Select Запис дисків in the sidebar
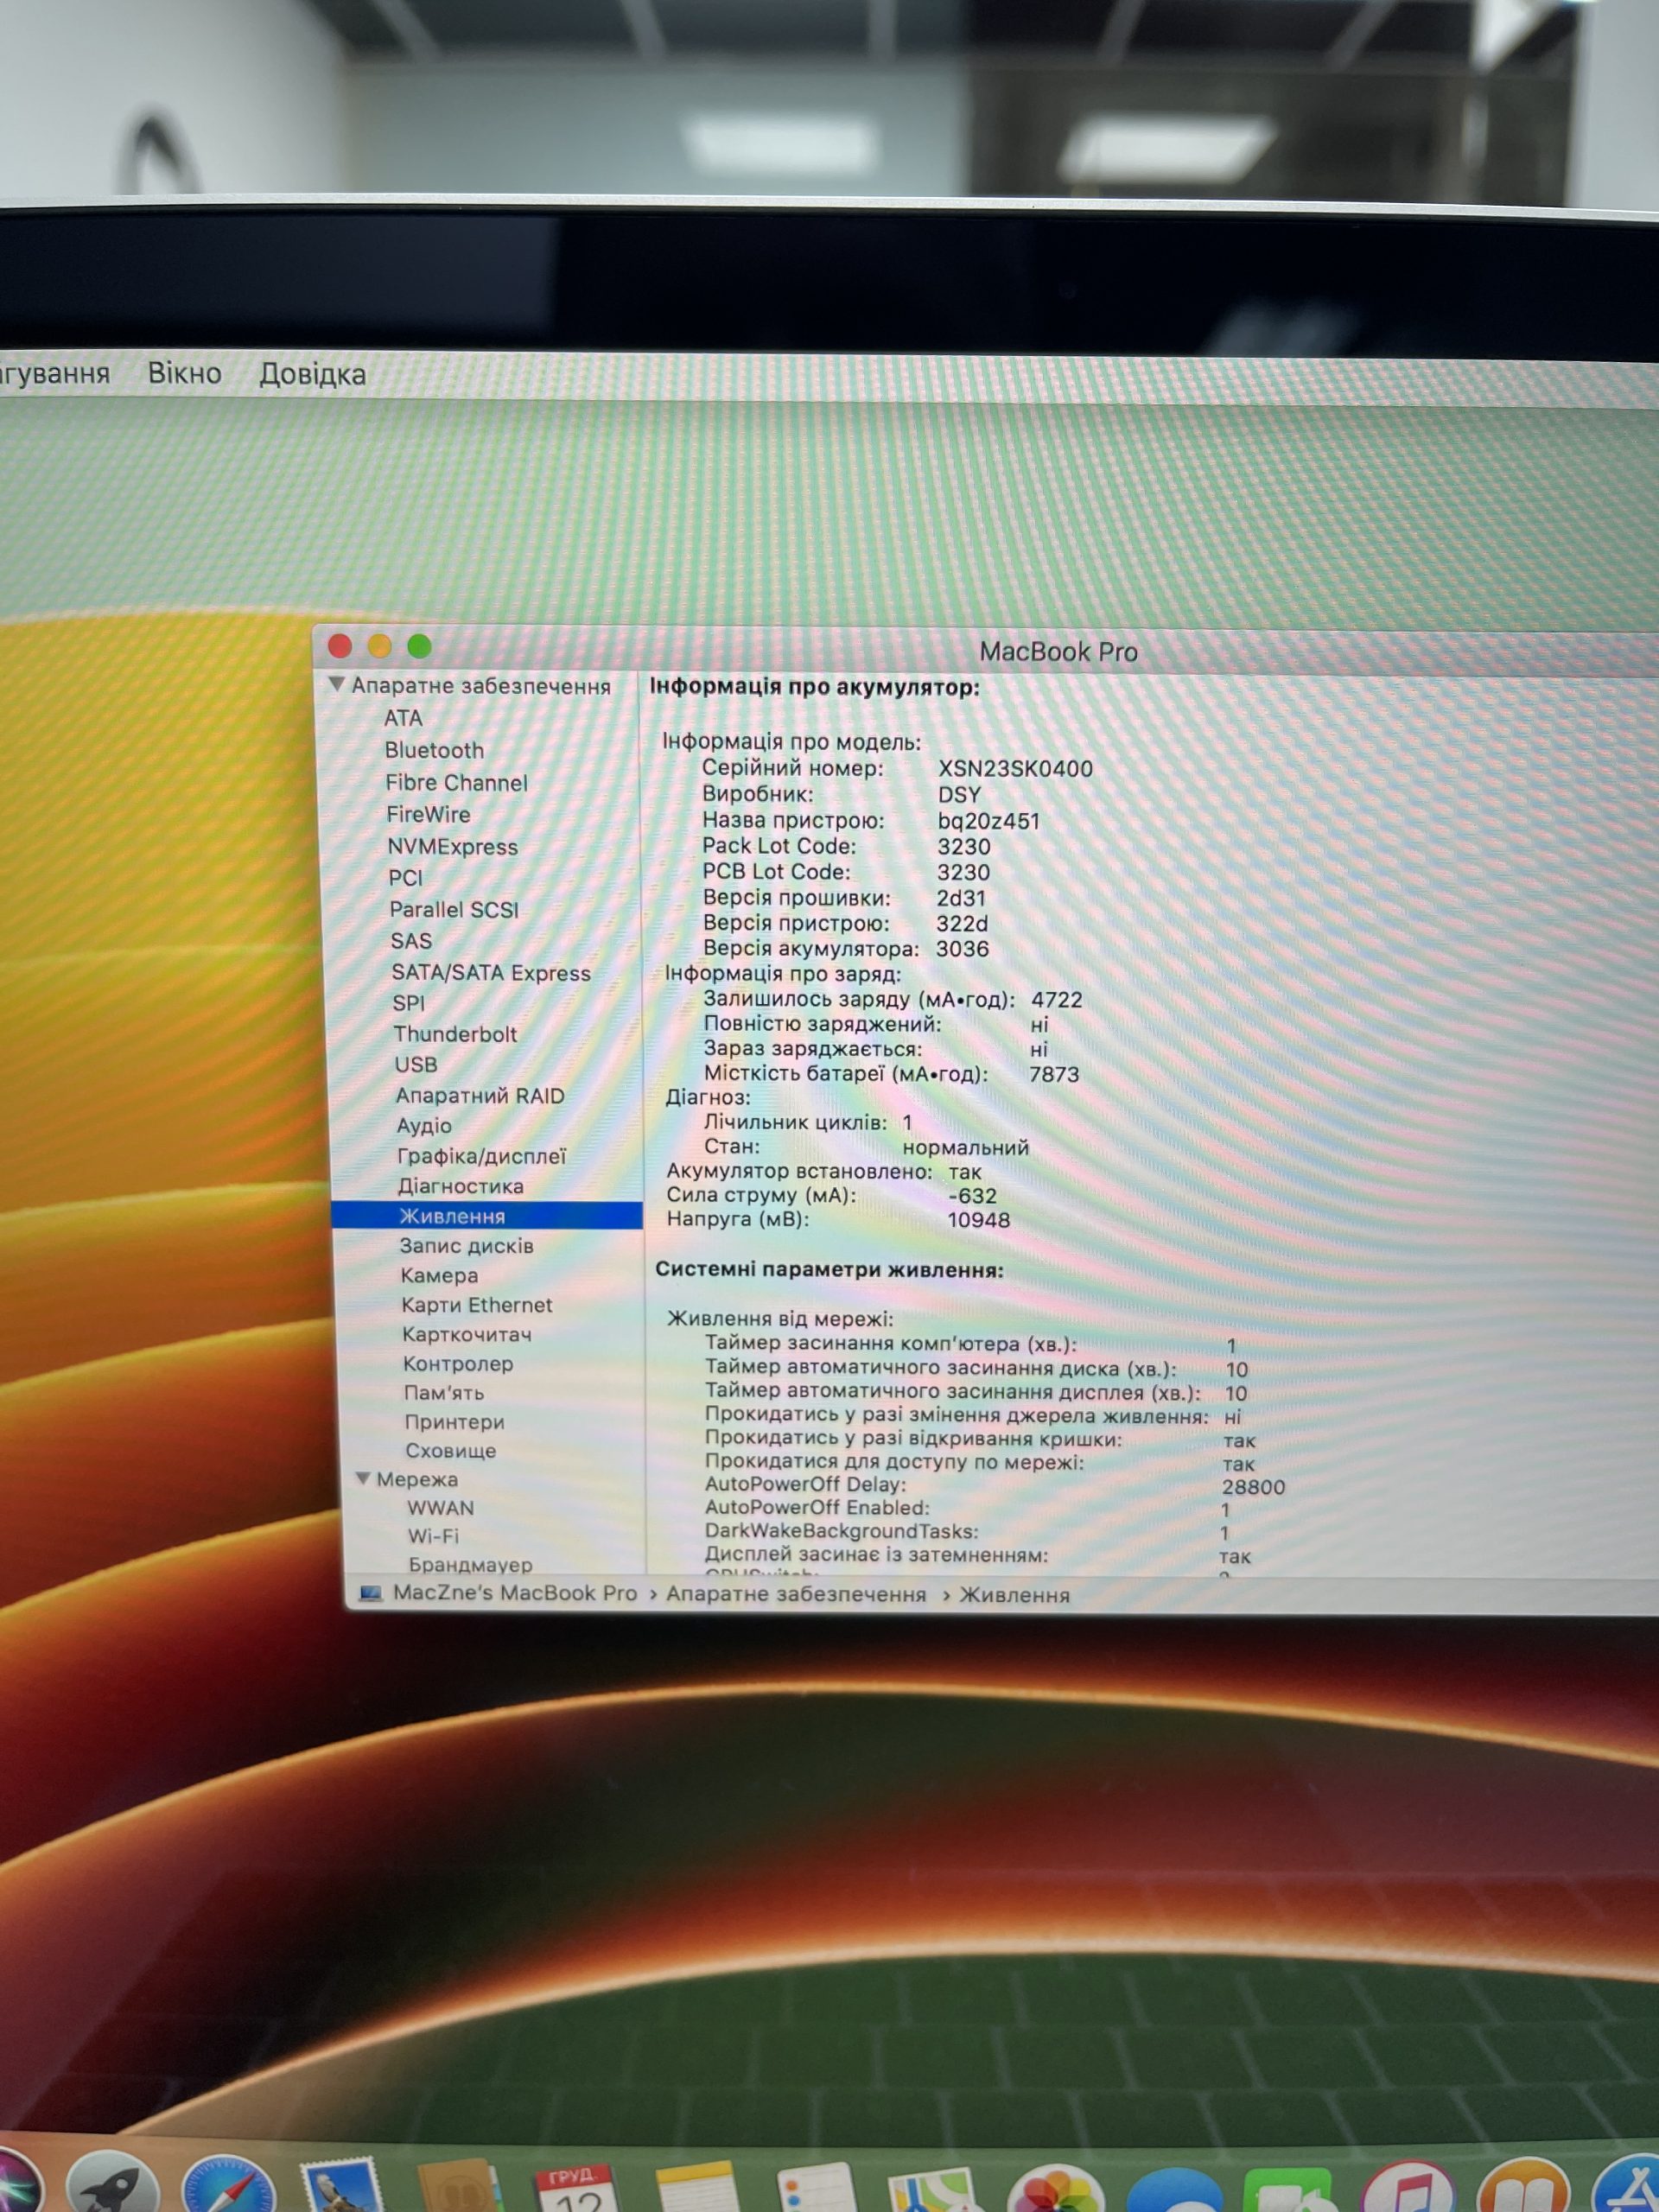Image resolution: width=1659 pixels, height=2212 pixels. [467, 1246]
